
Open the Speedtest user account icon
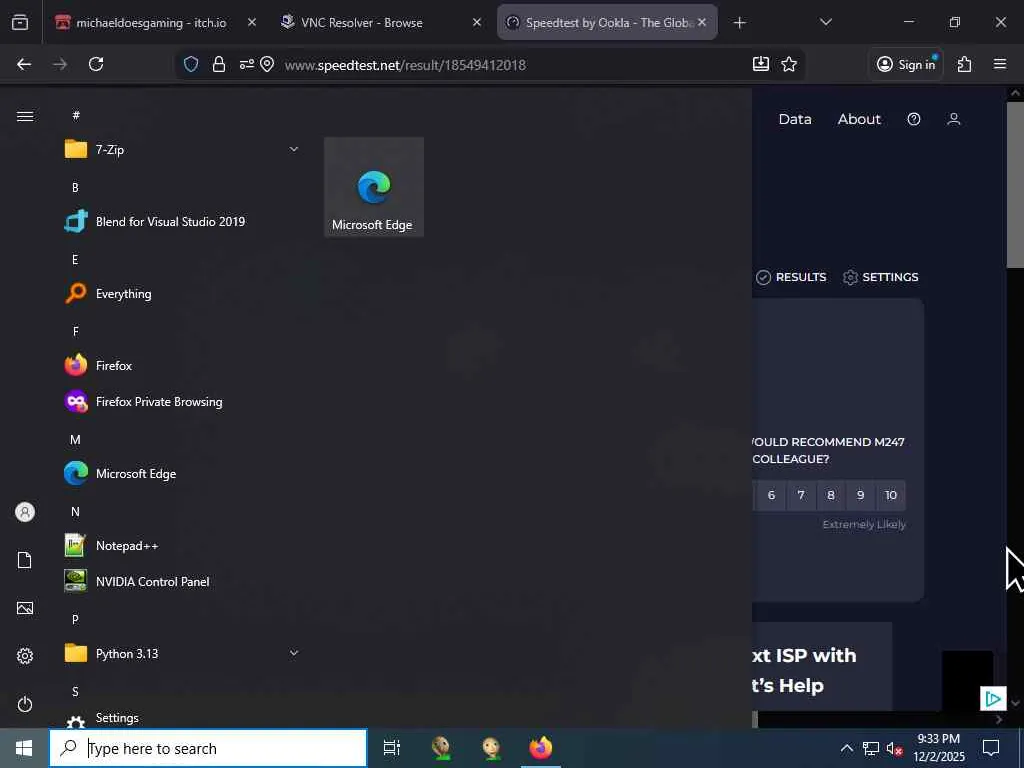953,119
